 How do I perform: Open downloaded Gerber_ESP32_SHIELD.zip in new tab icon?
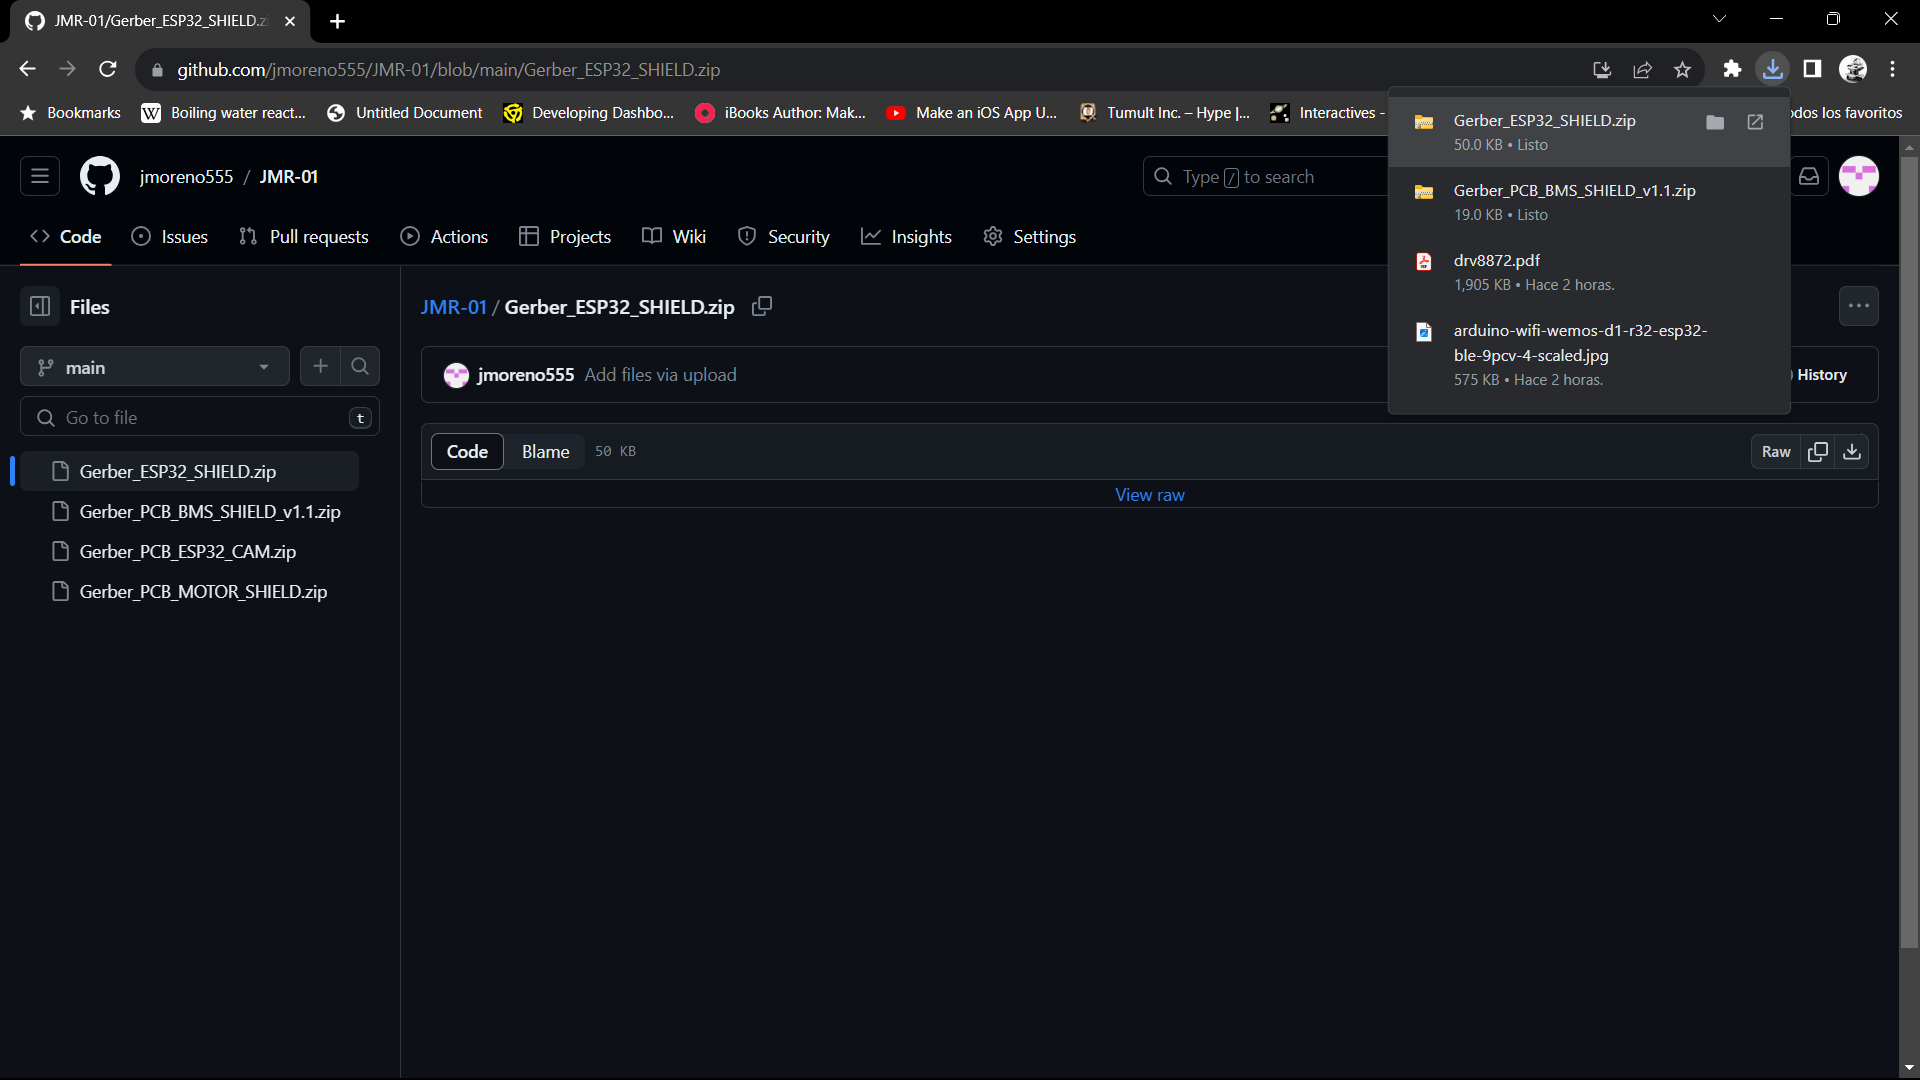tap(1755, 122)
